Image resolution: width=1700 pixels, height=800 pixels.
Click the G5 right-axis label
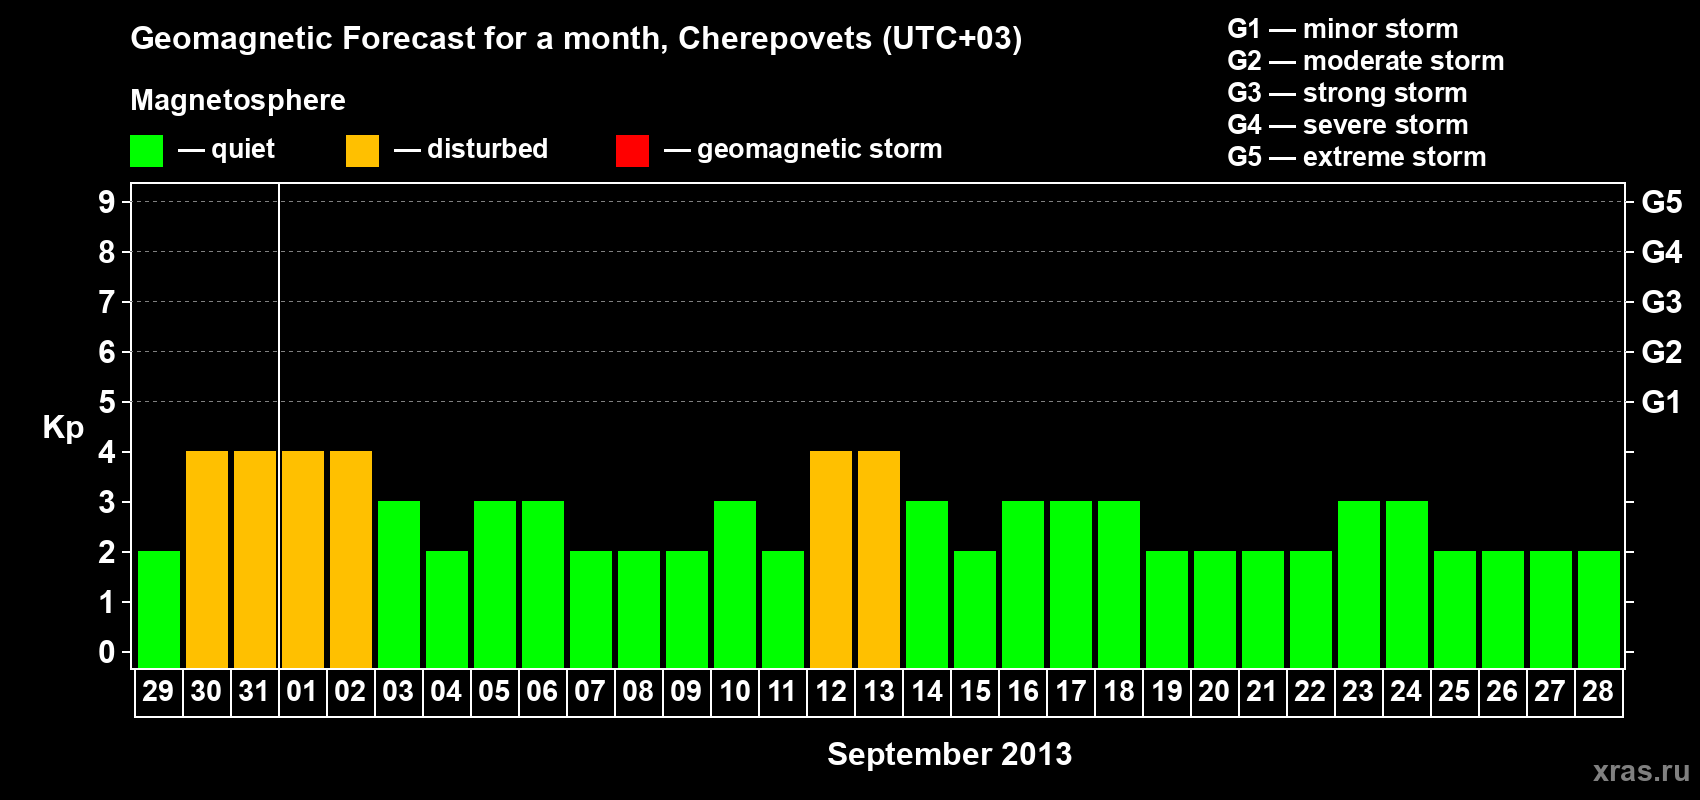click(x=1661, y=202)
